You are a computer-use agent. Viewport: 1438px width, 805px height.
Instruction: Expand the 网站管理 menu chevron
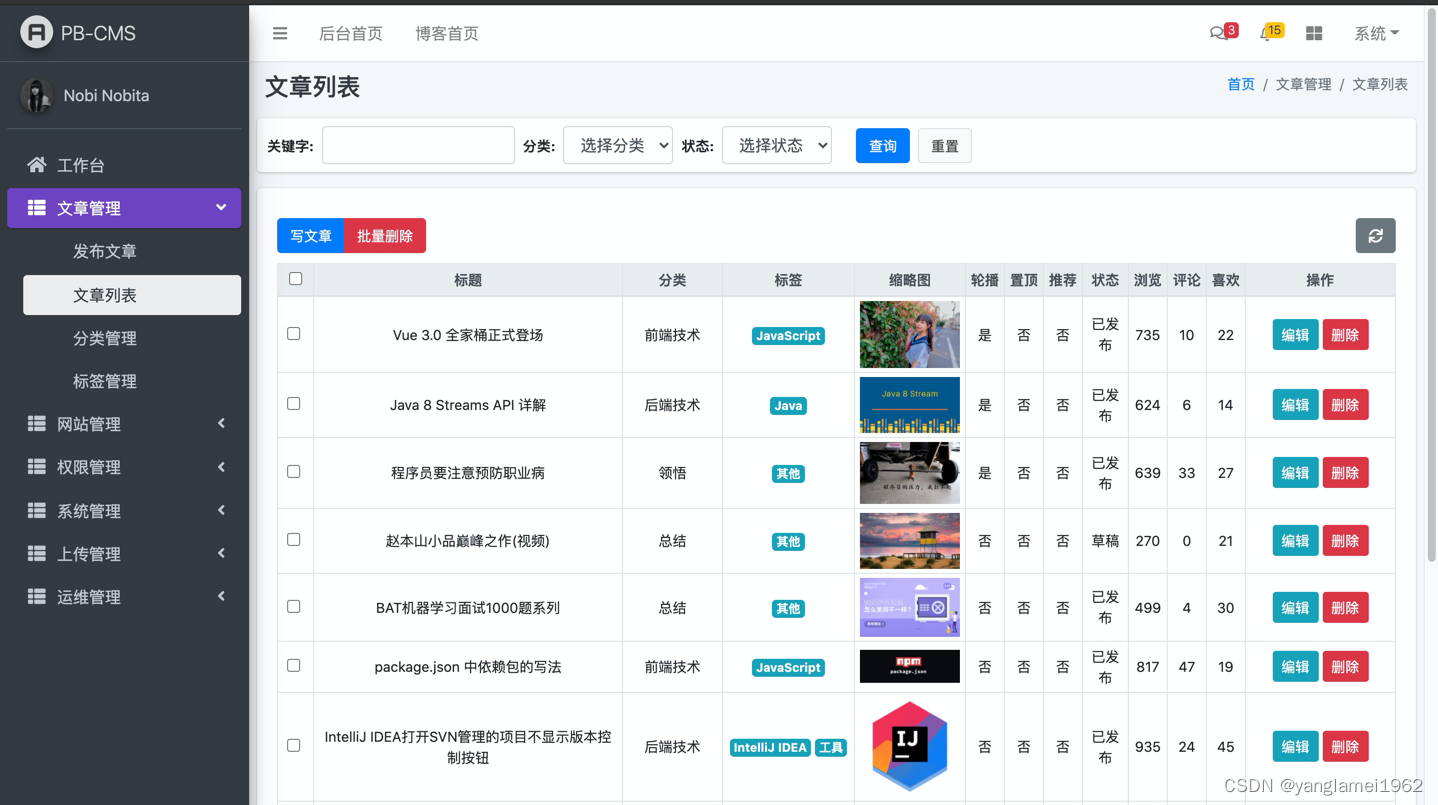[221, 424]
